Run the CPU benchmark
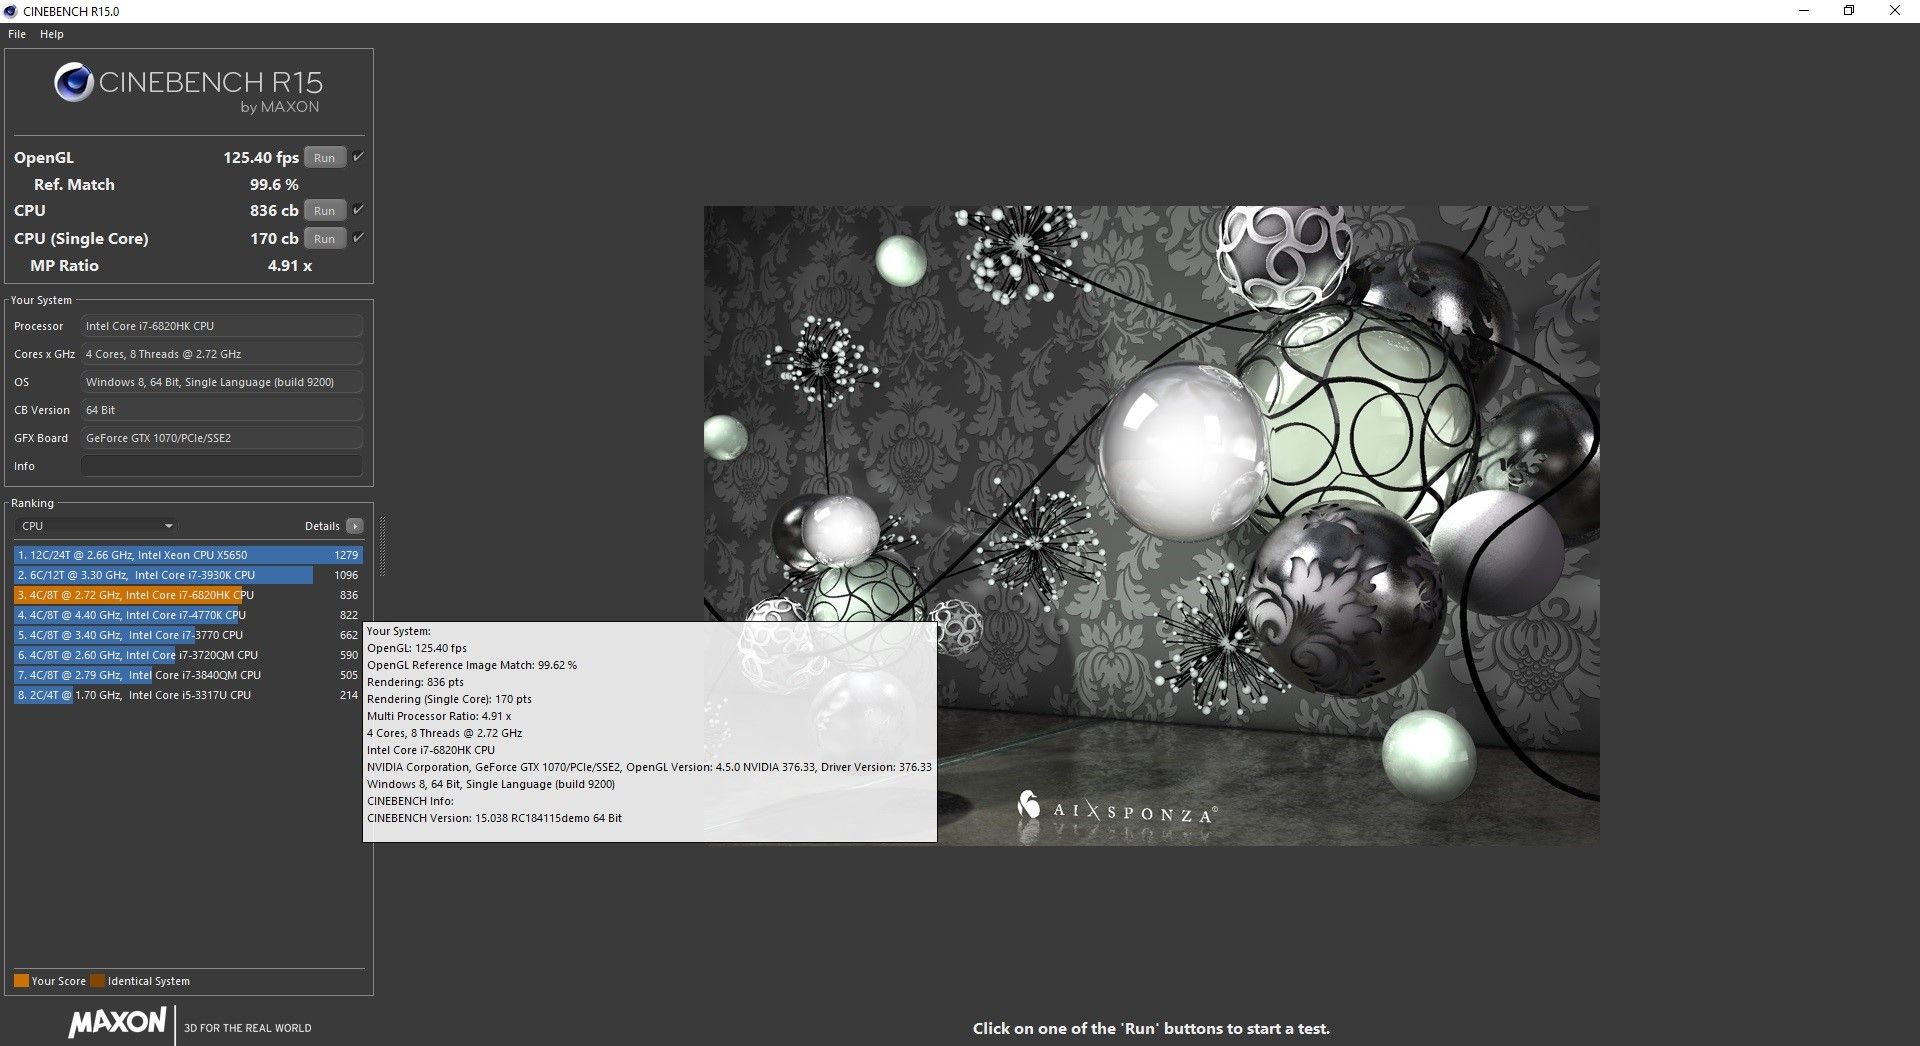The height and width of the screenshot is (1046, 1920). coord(325,210)
